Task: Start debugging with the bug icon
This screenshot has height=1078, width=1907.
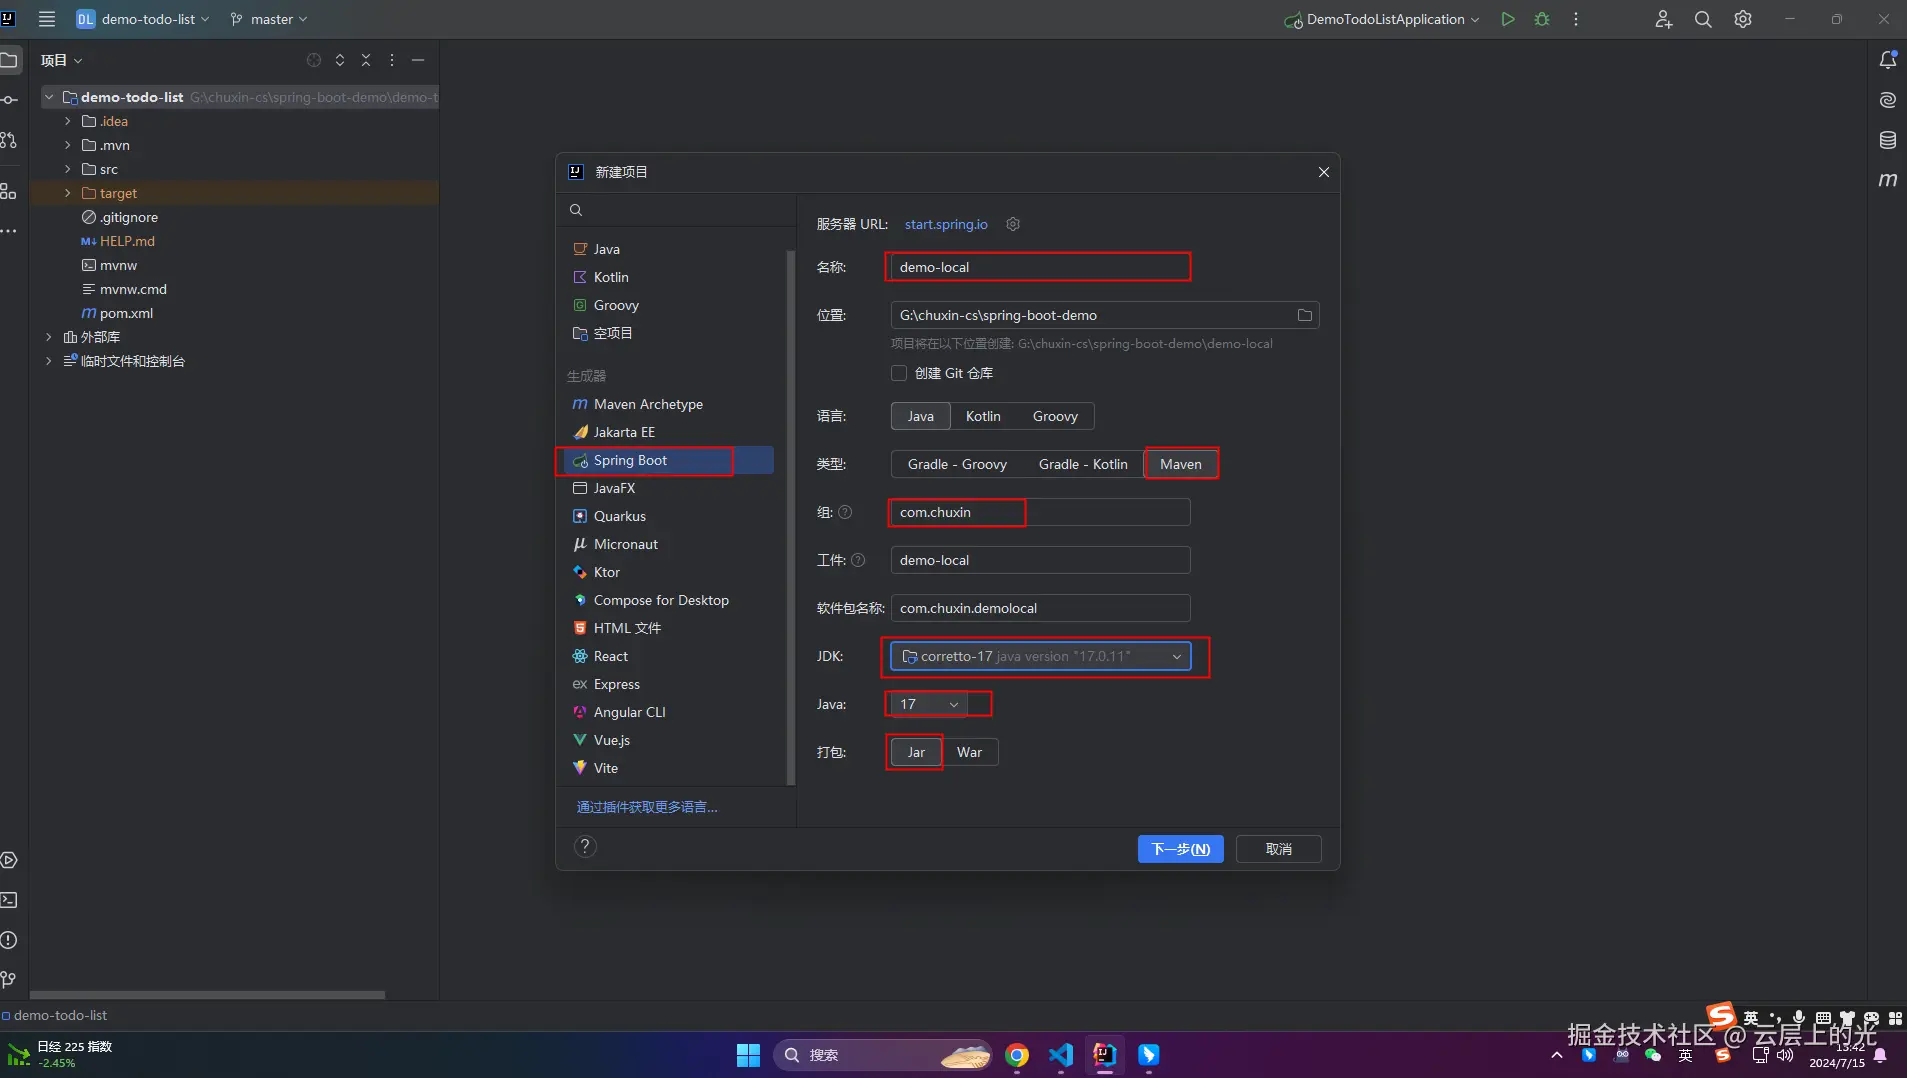Action: [1542, 19]
